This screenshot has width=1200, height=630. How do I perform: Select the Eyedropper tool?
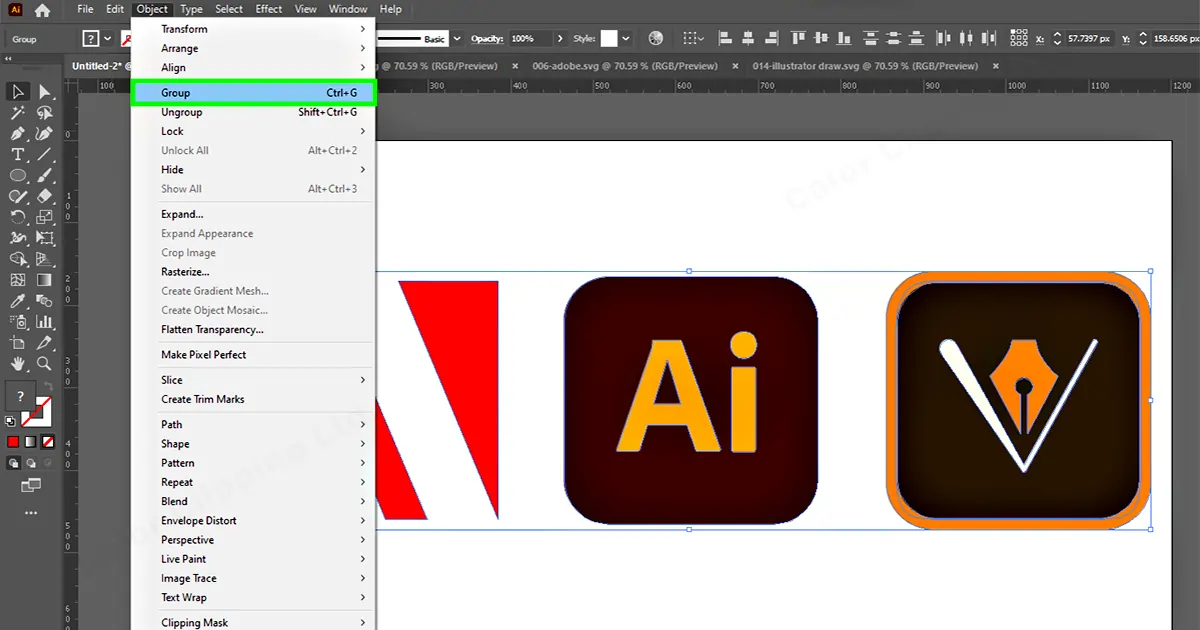pos(18,301)
